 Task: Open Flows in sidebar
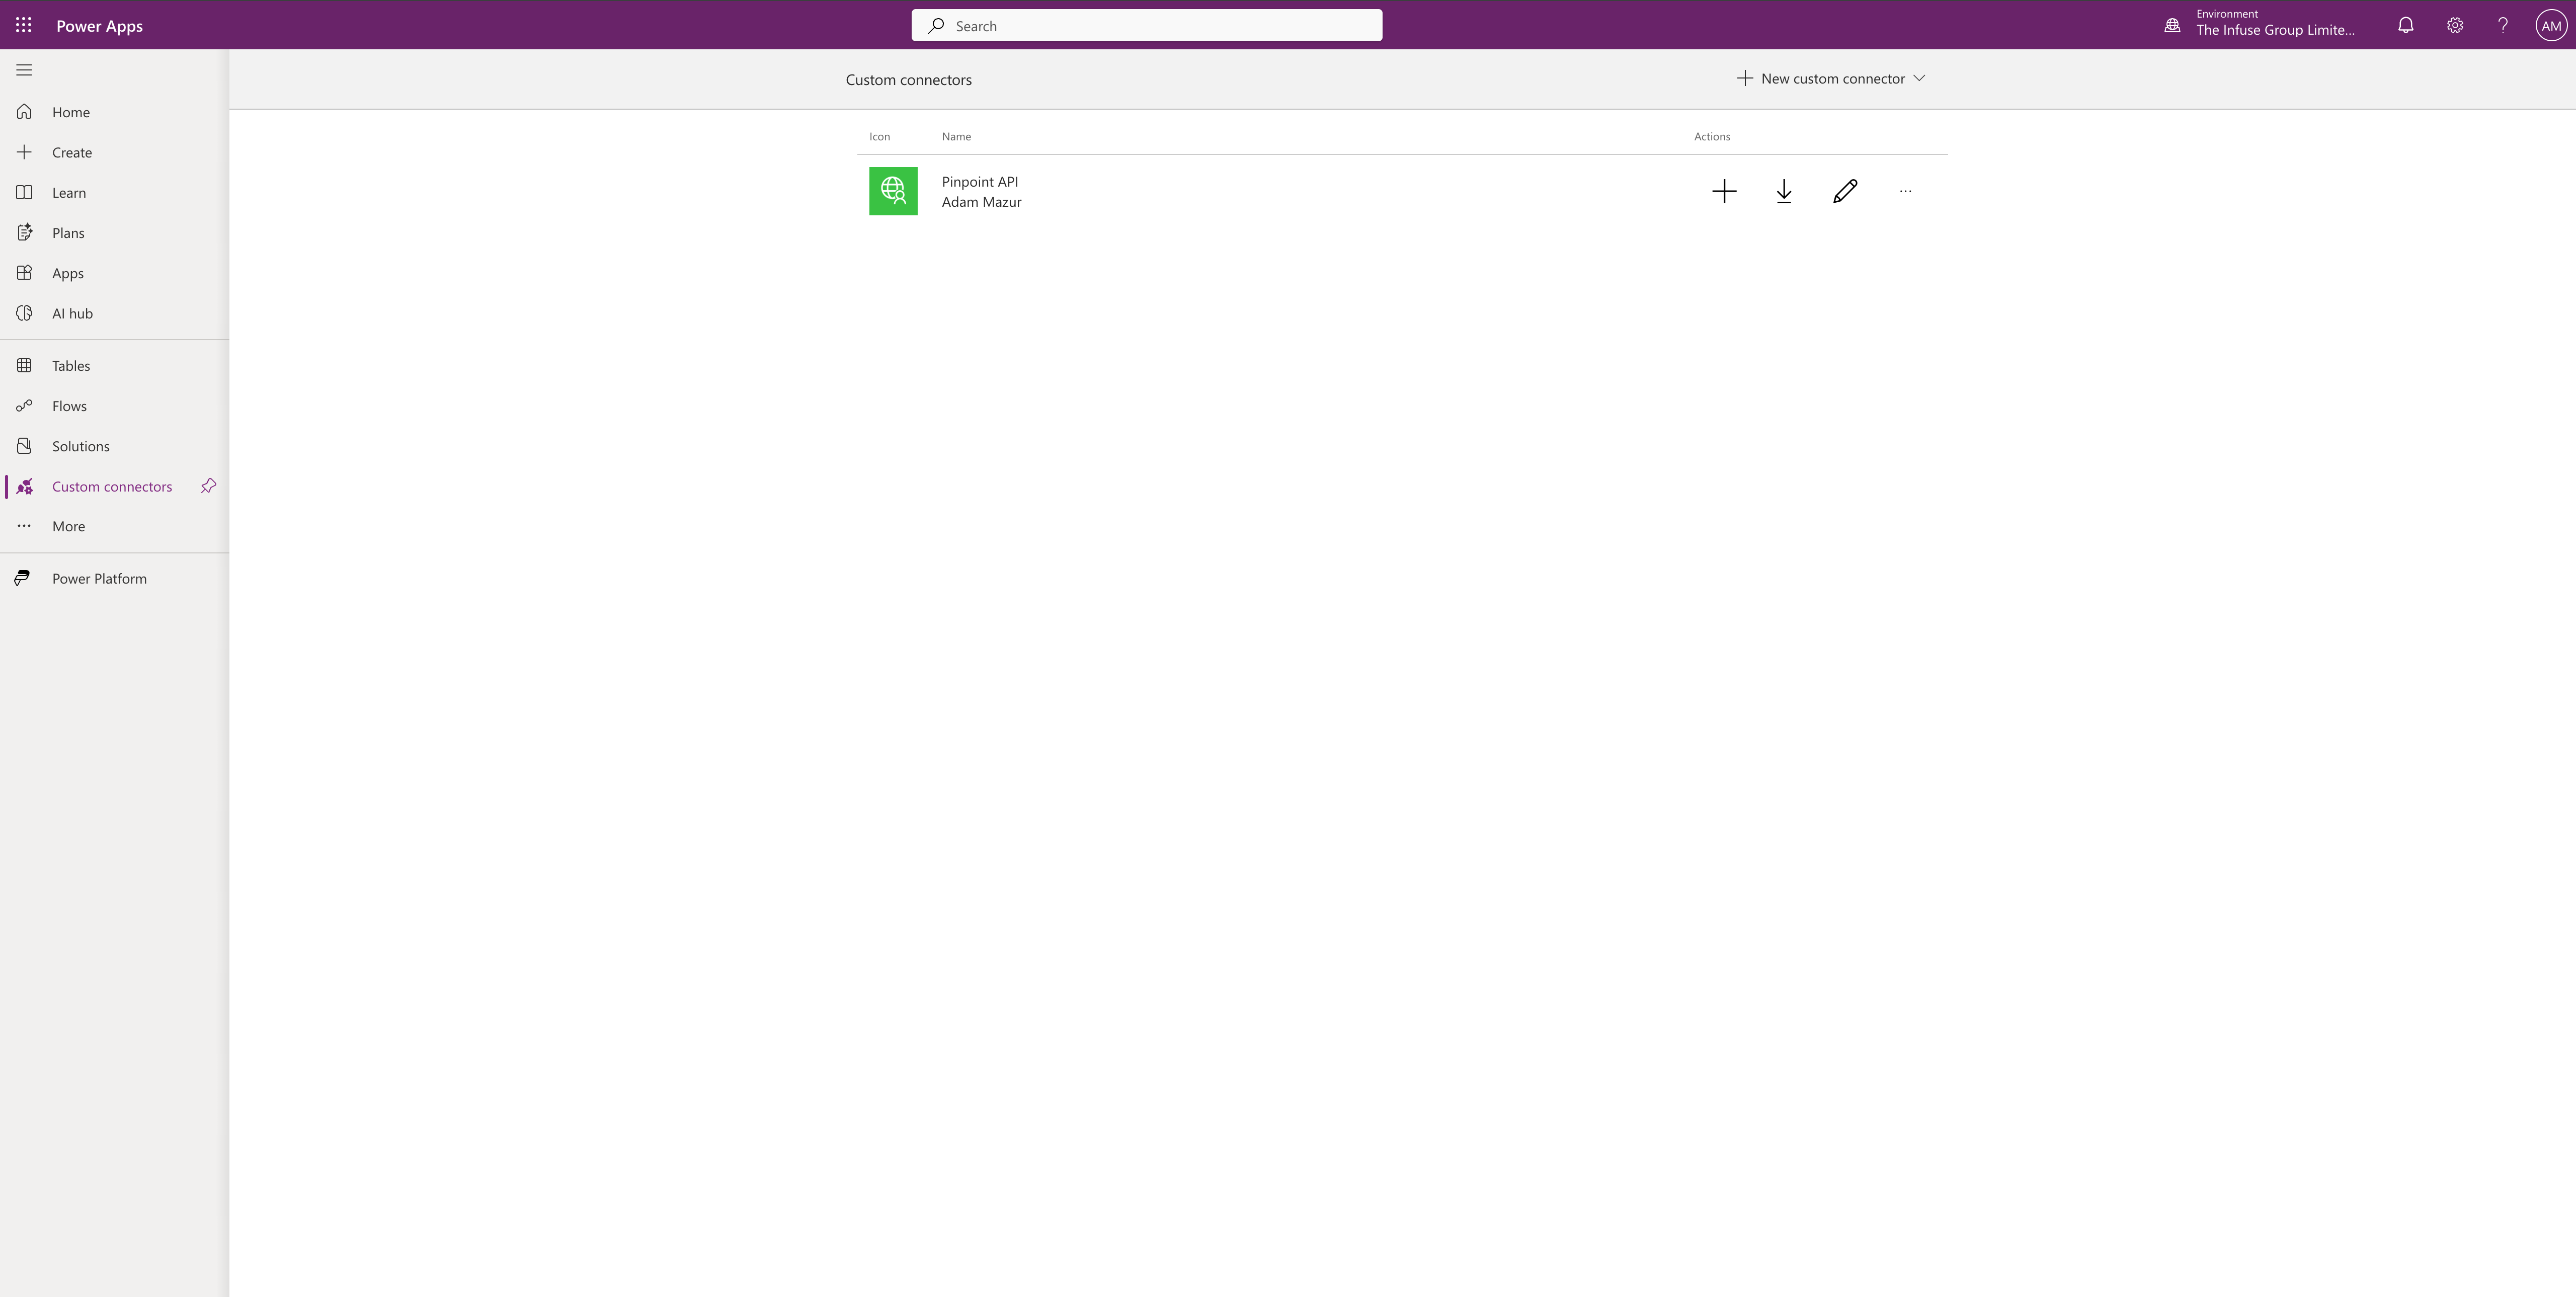tap(114, 406)
